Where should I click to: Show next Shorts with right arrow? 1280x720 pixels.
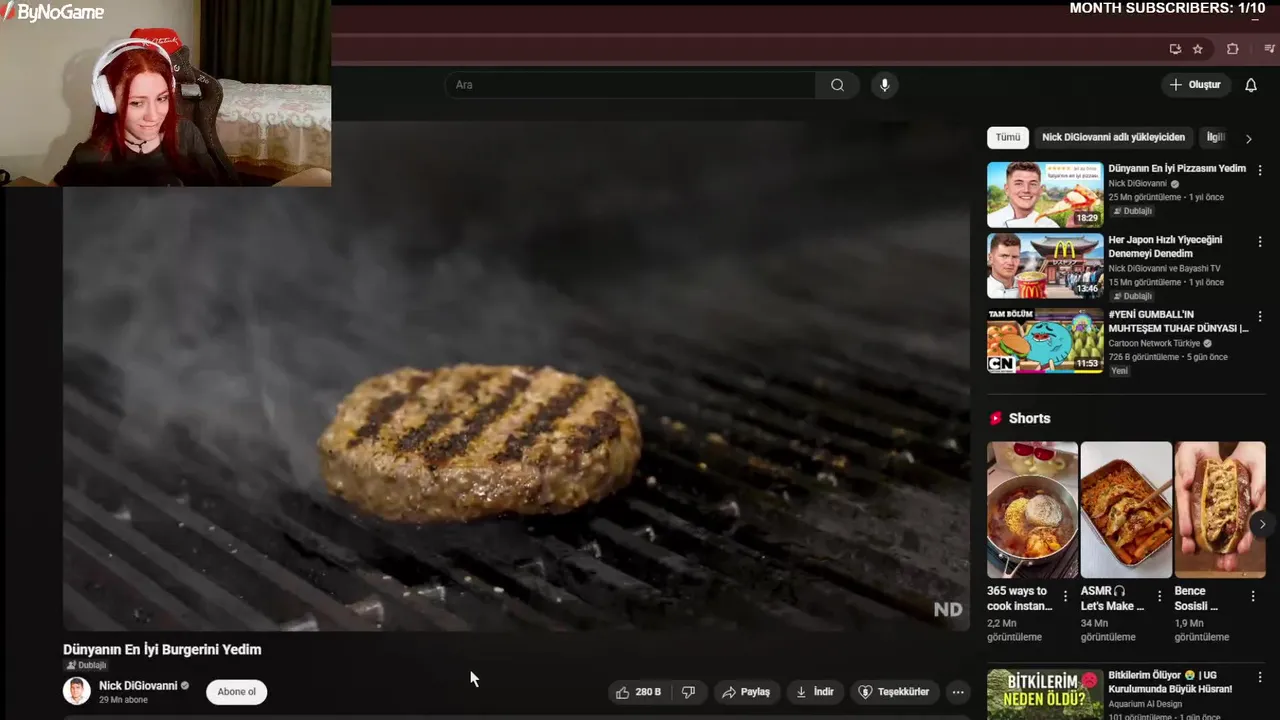[1262, 524]
